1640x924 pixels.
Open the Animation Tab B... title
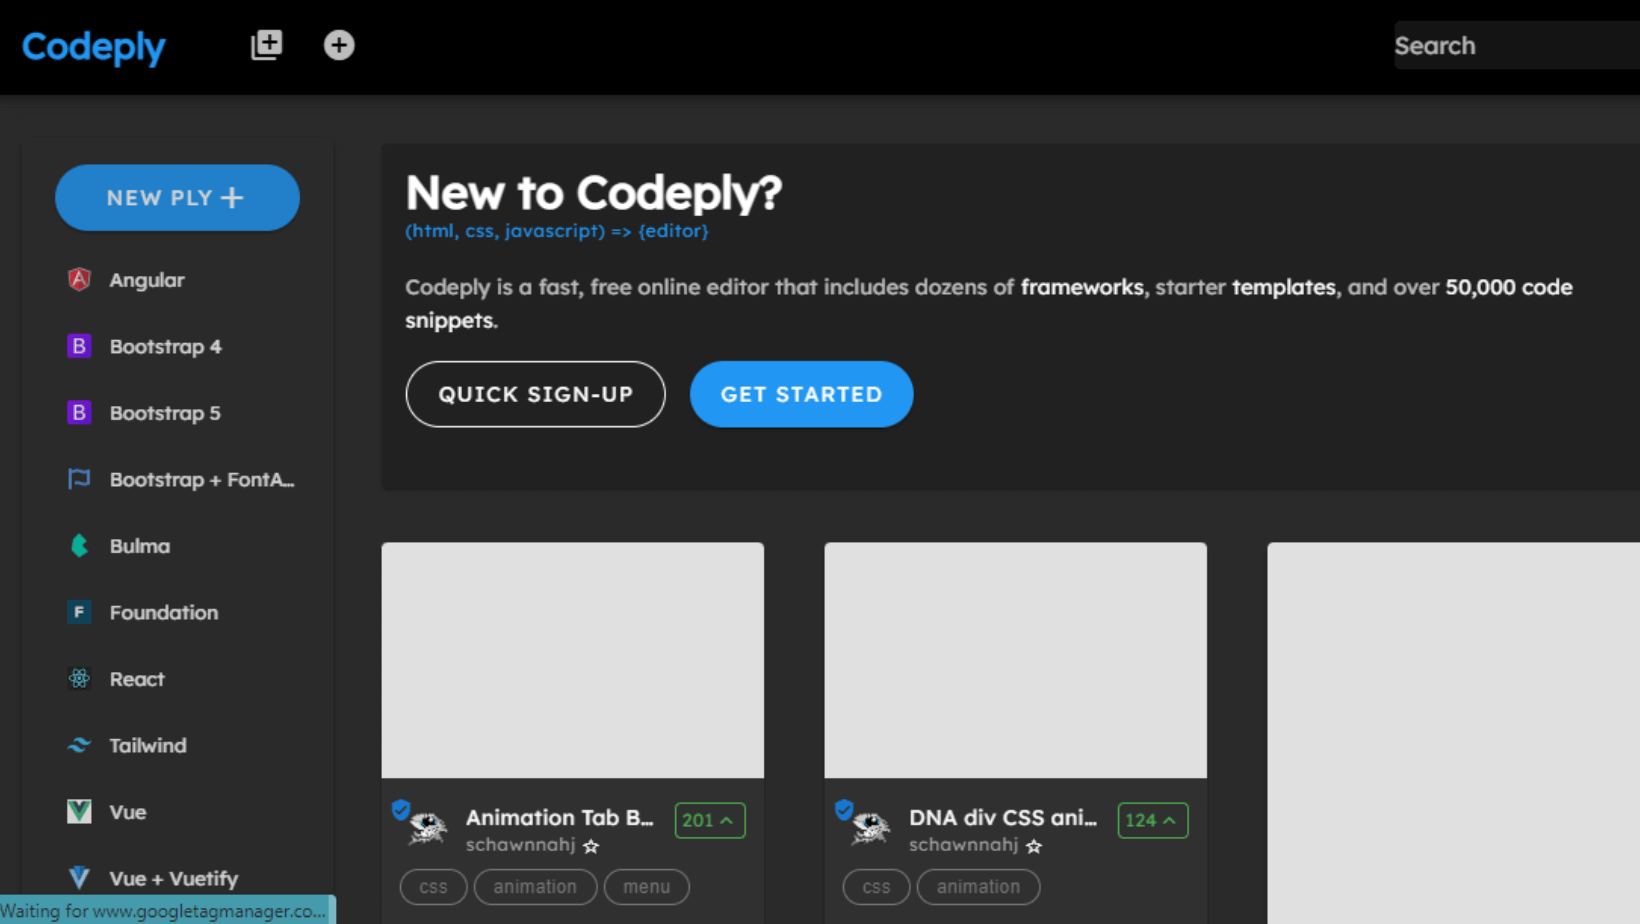point(559,818)
